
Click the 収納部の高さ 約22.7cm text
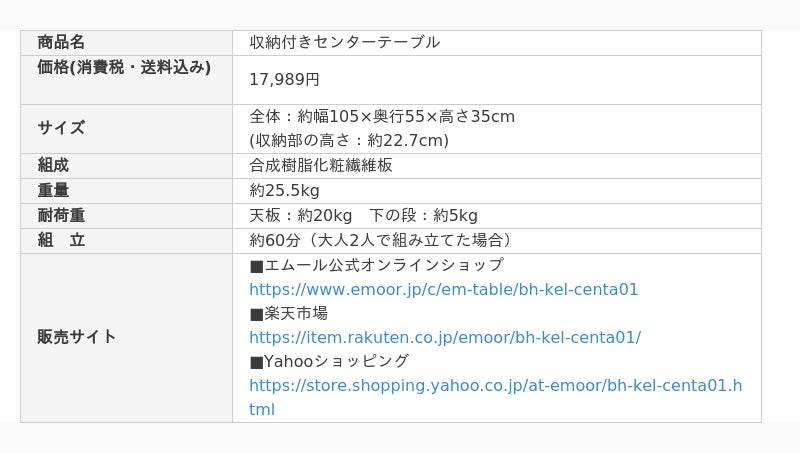click(349, 141)
